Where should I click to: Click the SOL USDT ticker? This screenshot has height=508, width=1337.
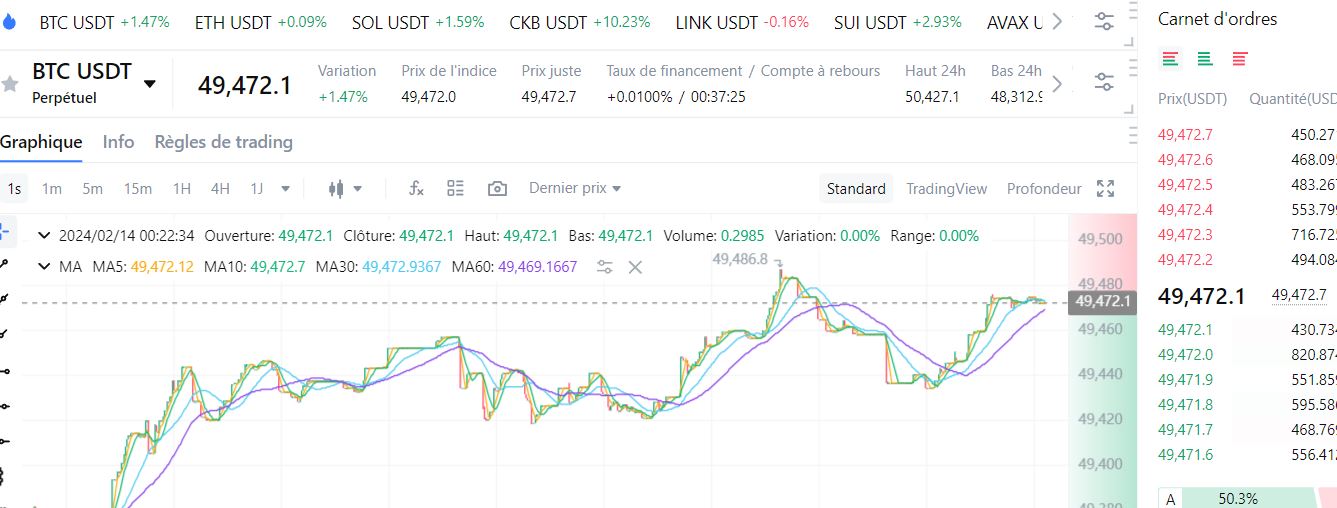point(417,22)
